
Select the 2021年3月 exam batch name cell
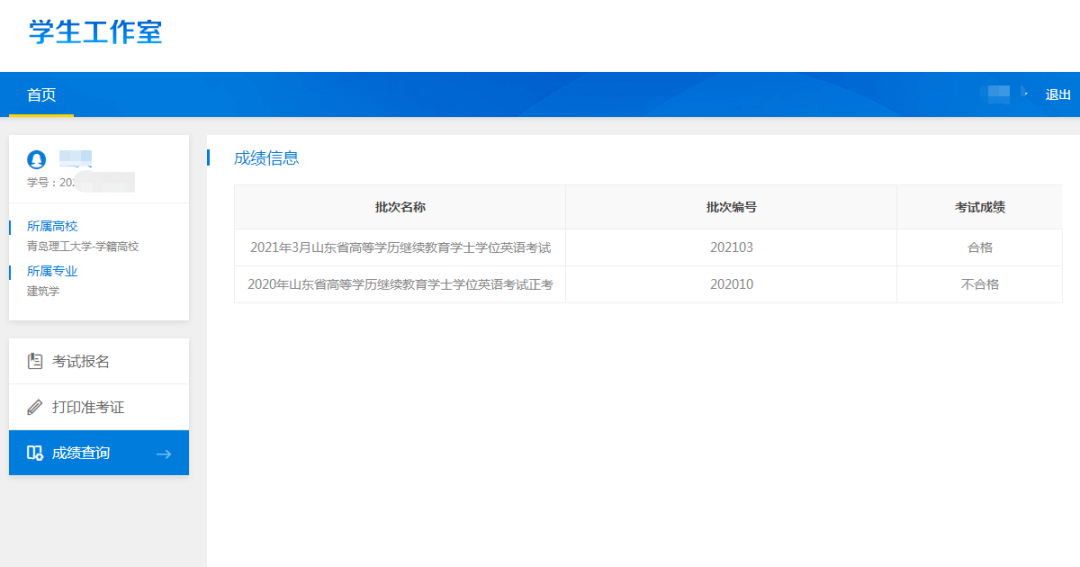click(x=400, y=247)
